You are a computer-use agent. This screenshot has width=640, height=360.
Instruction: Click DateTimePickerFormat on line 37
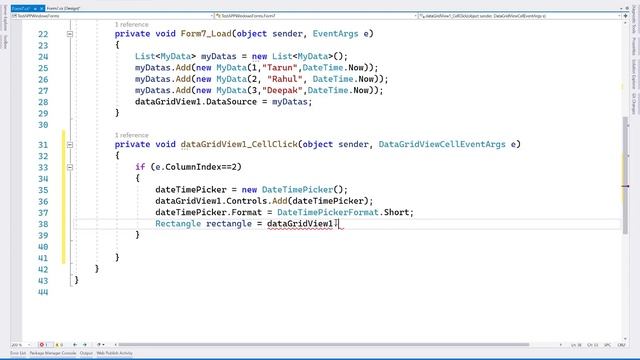point(328,213)
